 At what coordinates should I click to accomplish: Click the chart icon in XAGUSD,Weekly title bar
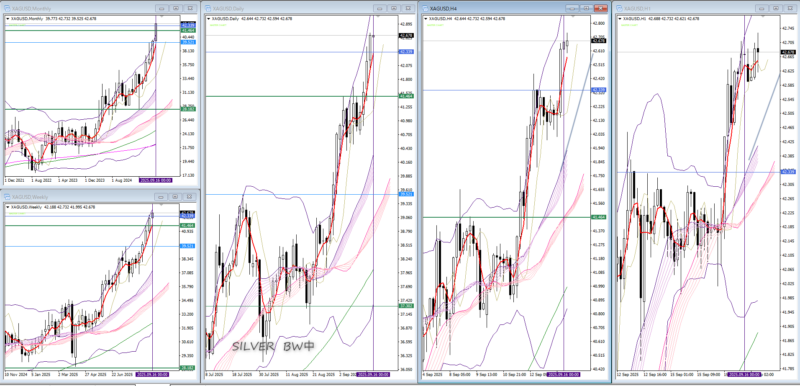pos(7,196)
